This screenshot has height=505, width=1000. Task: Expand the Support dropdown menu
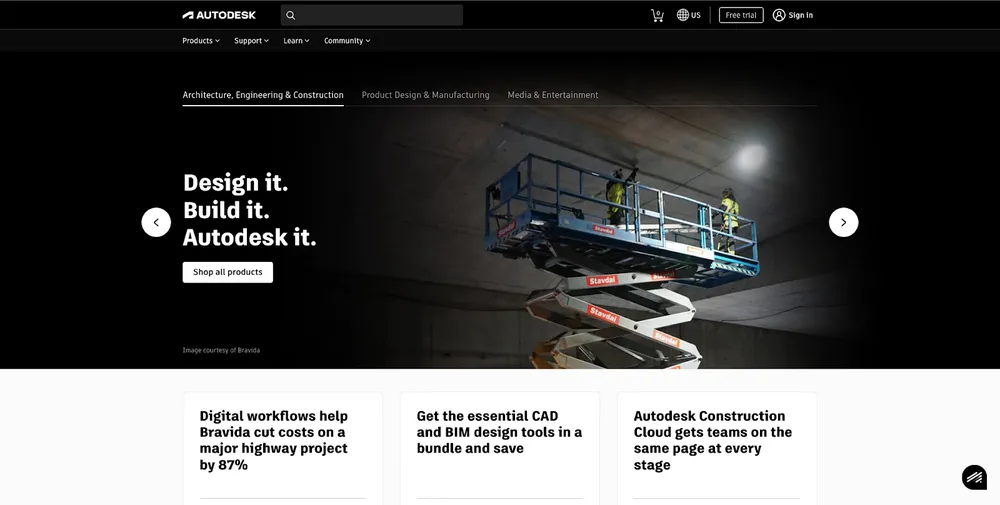coord(251,41)
